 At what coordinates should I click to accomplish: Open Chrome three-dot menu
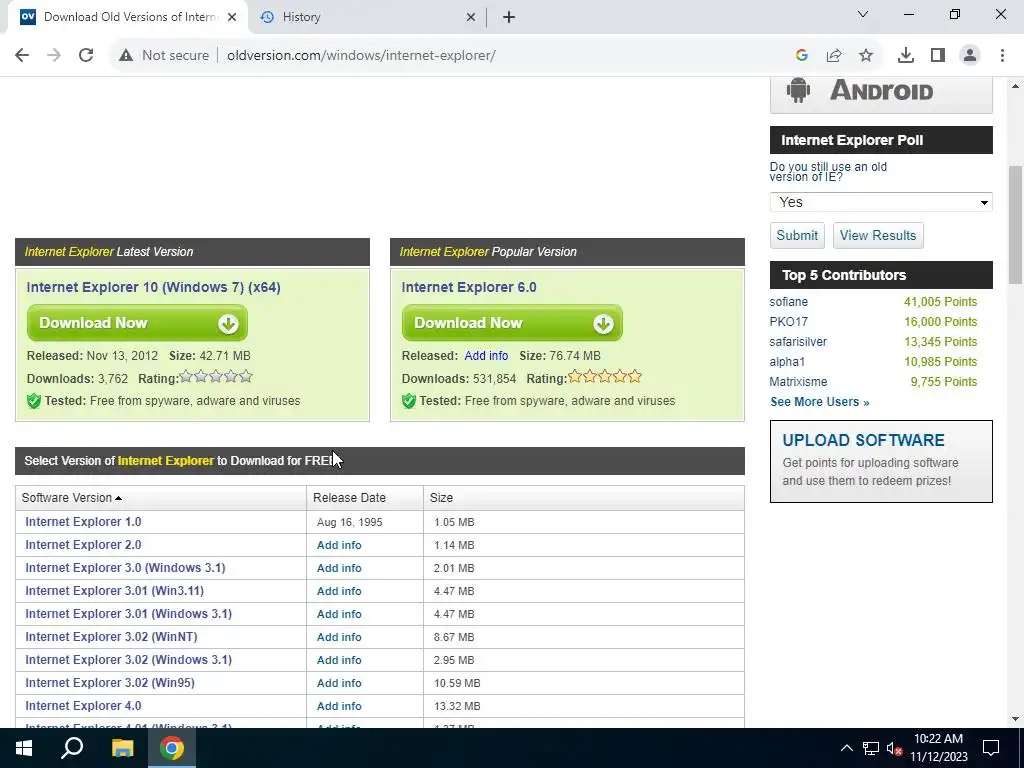1002,56
